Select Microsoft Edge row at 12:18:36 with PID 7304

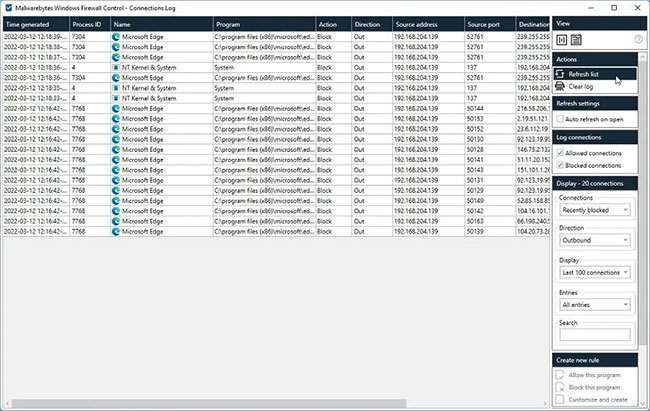tap(276, 78)
